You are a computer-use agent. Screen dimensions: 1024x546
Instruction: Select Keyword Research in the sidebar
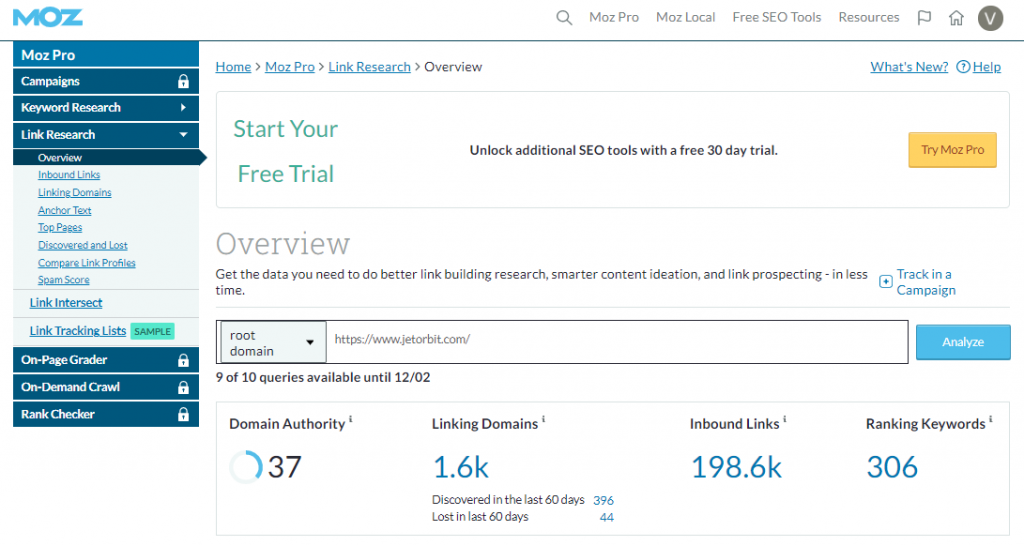[106, 108]
